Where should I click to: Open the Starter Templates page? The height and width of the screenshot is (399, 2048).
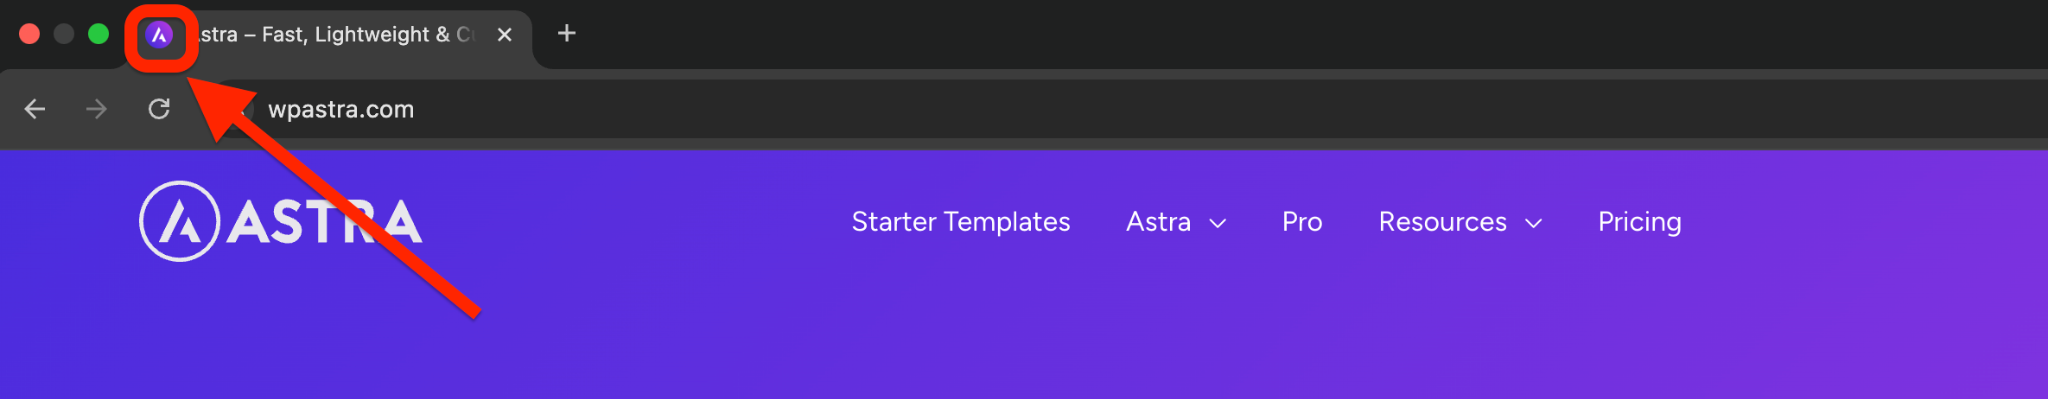(961, 222)
